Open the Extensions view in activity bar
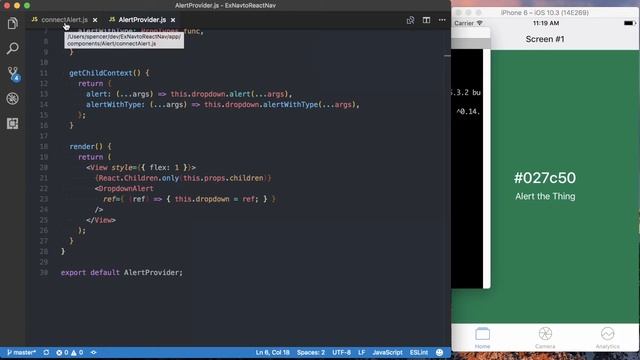This screenshot has height=360, width=640. pyautogui.click(x=13, y=123)
